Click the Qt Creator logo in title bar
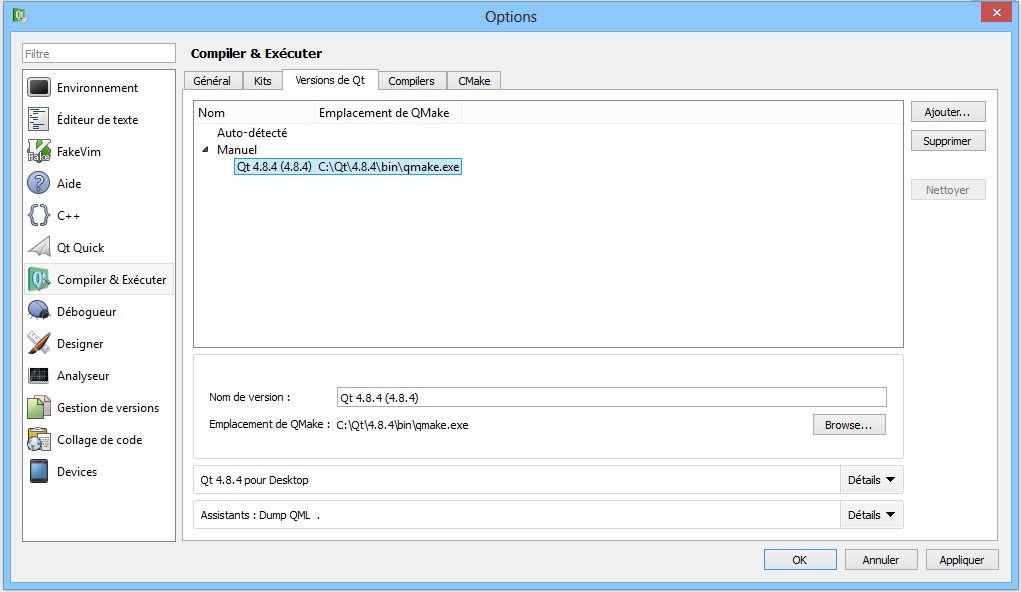1021x592 pixels. [20, 16]
